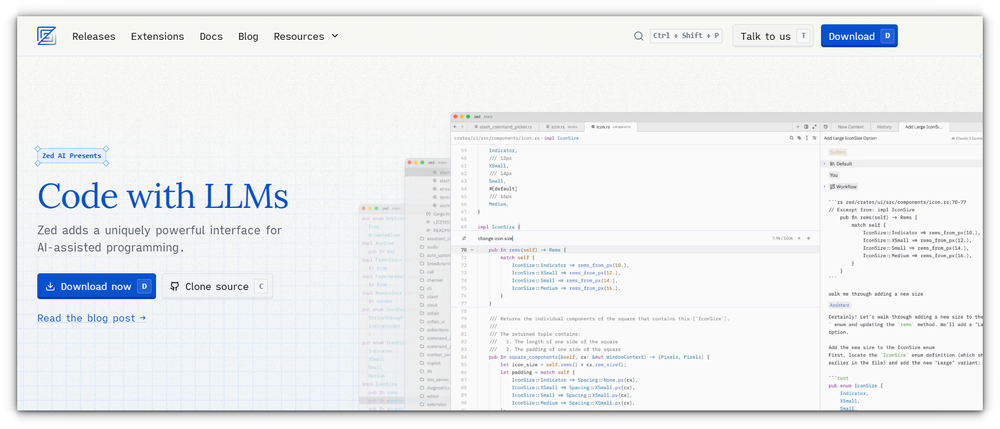
Task: Click the Zed logo icon
Action: pyautogui.click(x=47, y=36)
